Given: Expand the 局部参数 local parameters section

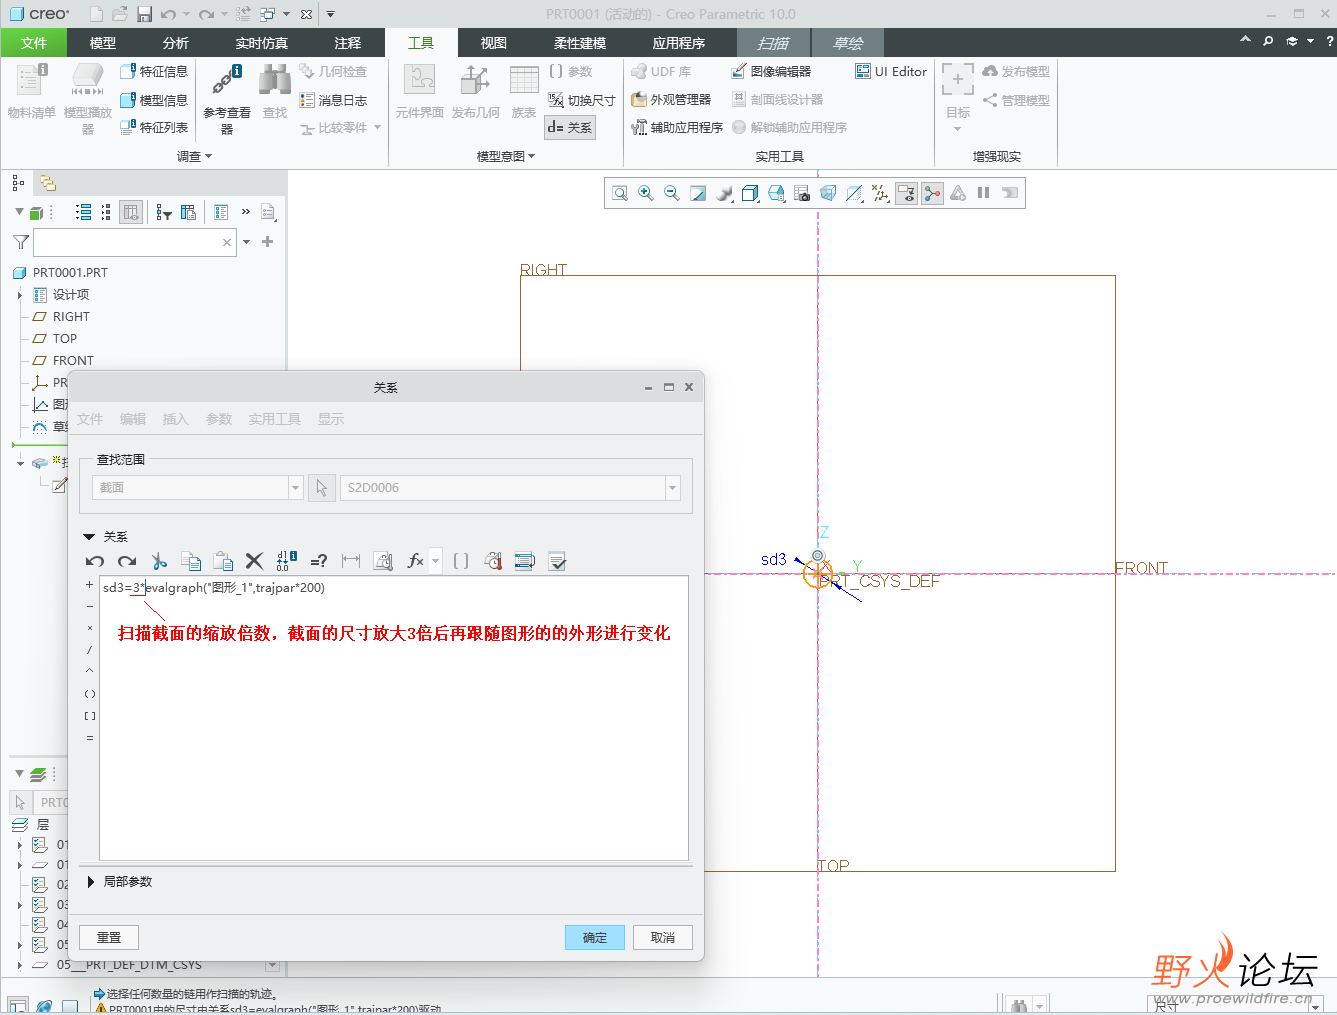Looking at the screenshot, I should click(91, 882).
